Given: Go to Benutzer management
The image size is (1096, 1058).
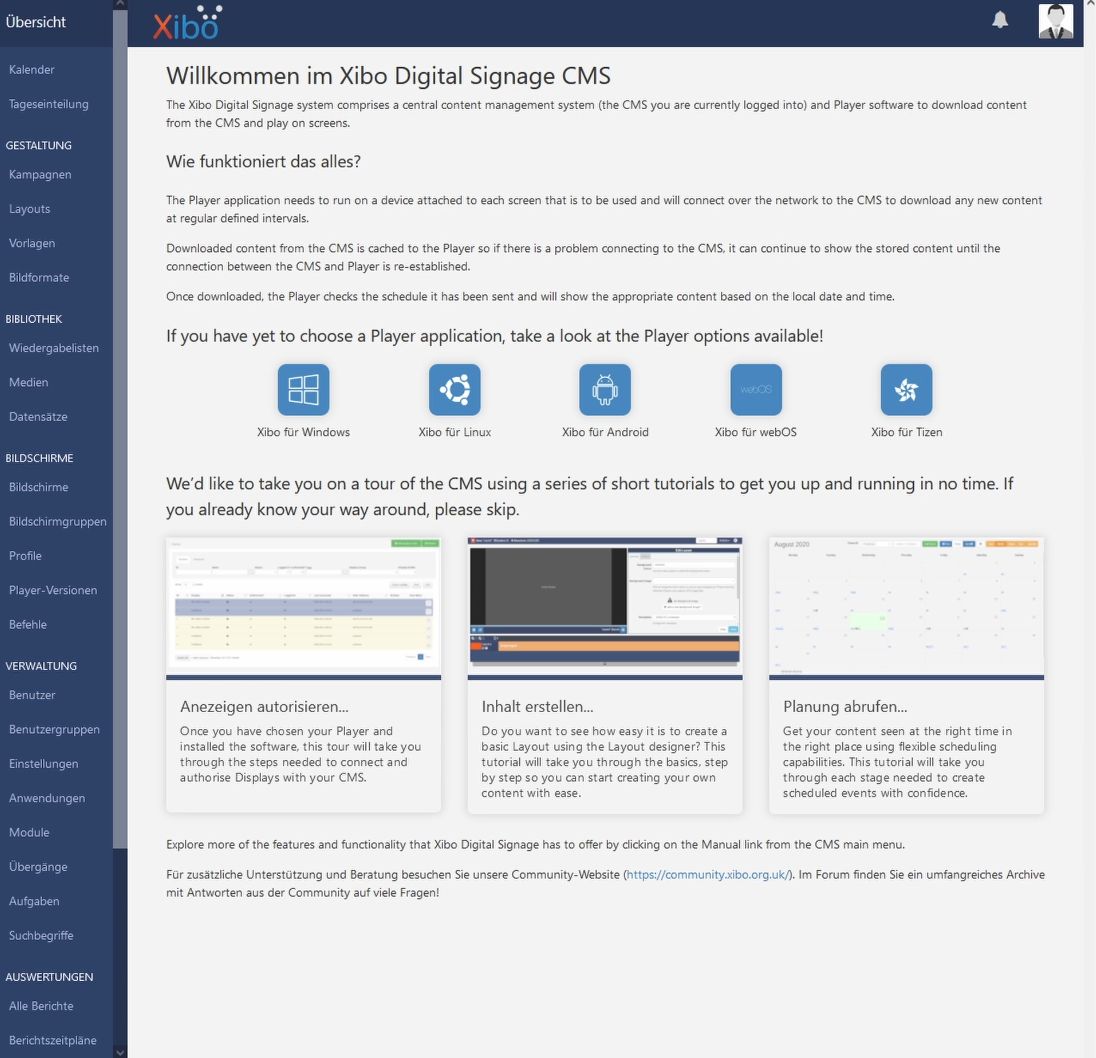Looking at the screenshot, I should 32,695.
